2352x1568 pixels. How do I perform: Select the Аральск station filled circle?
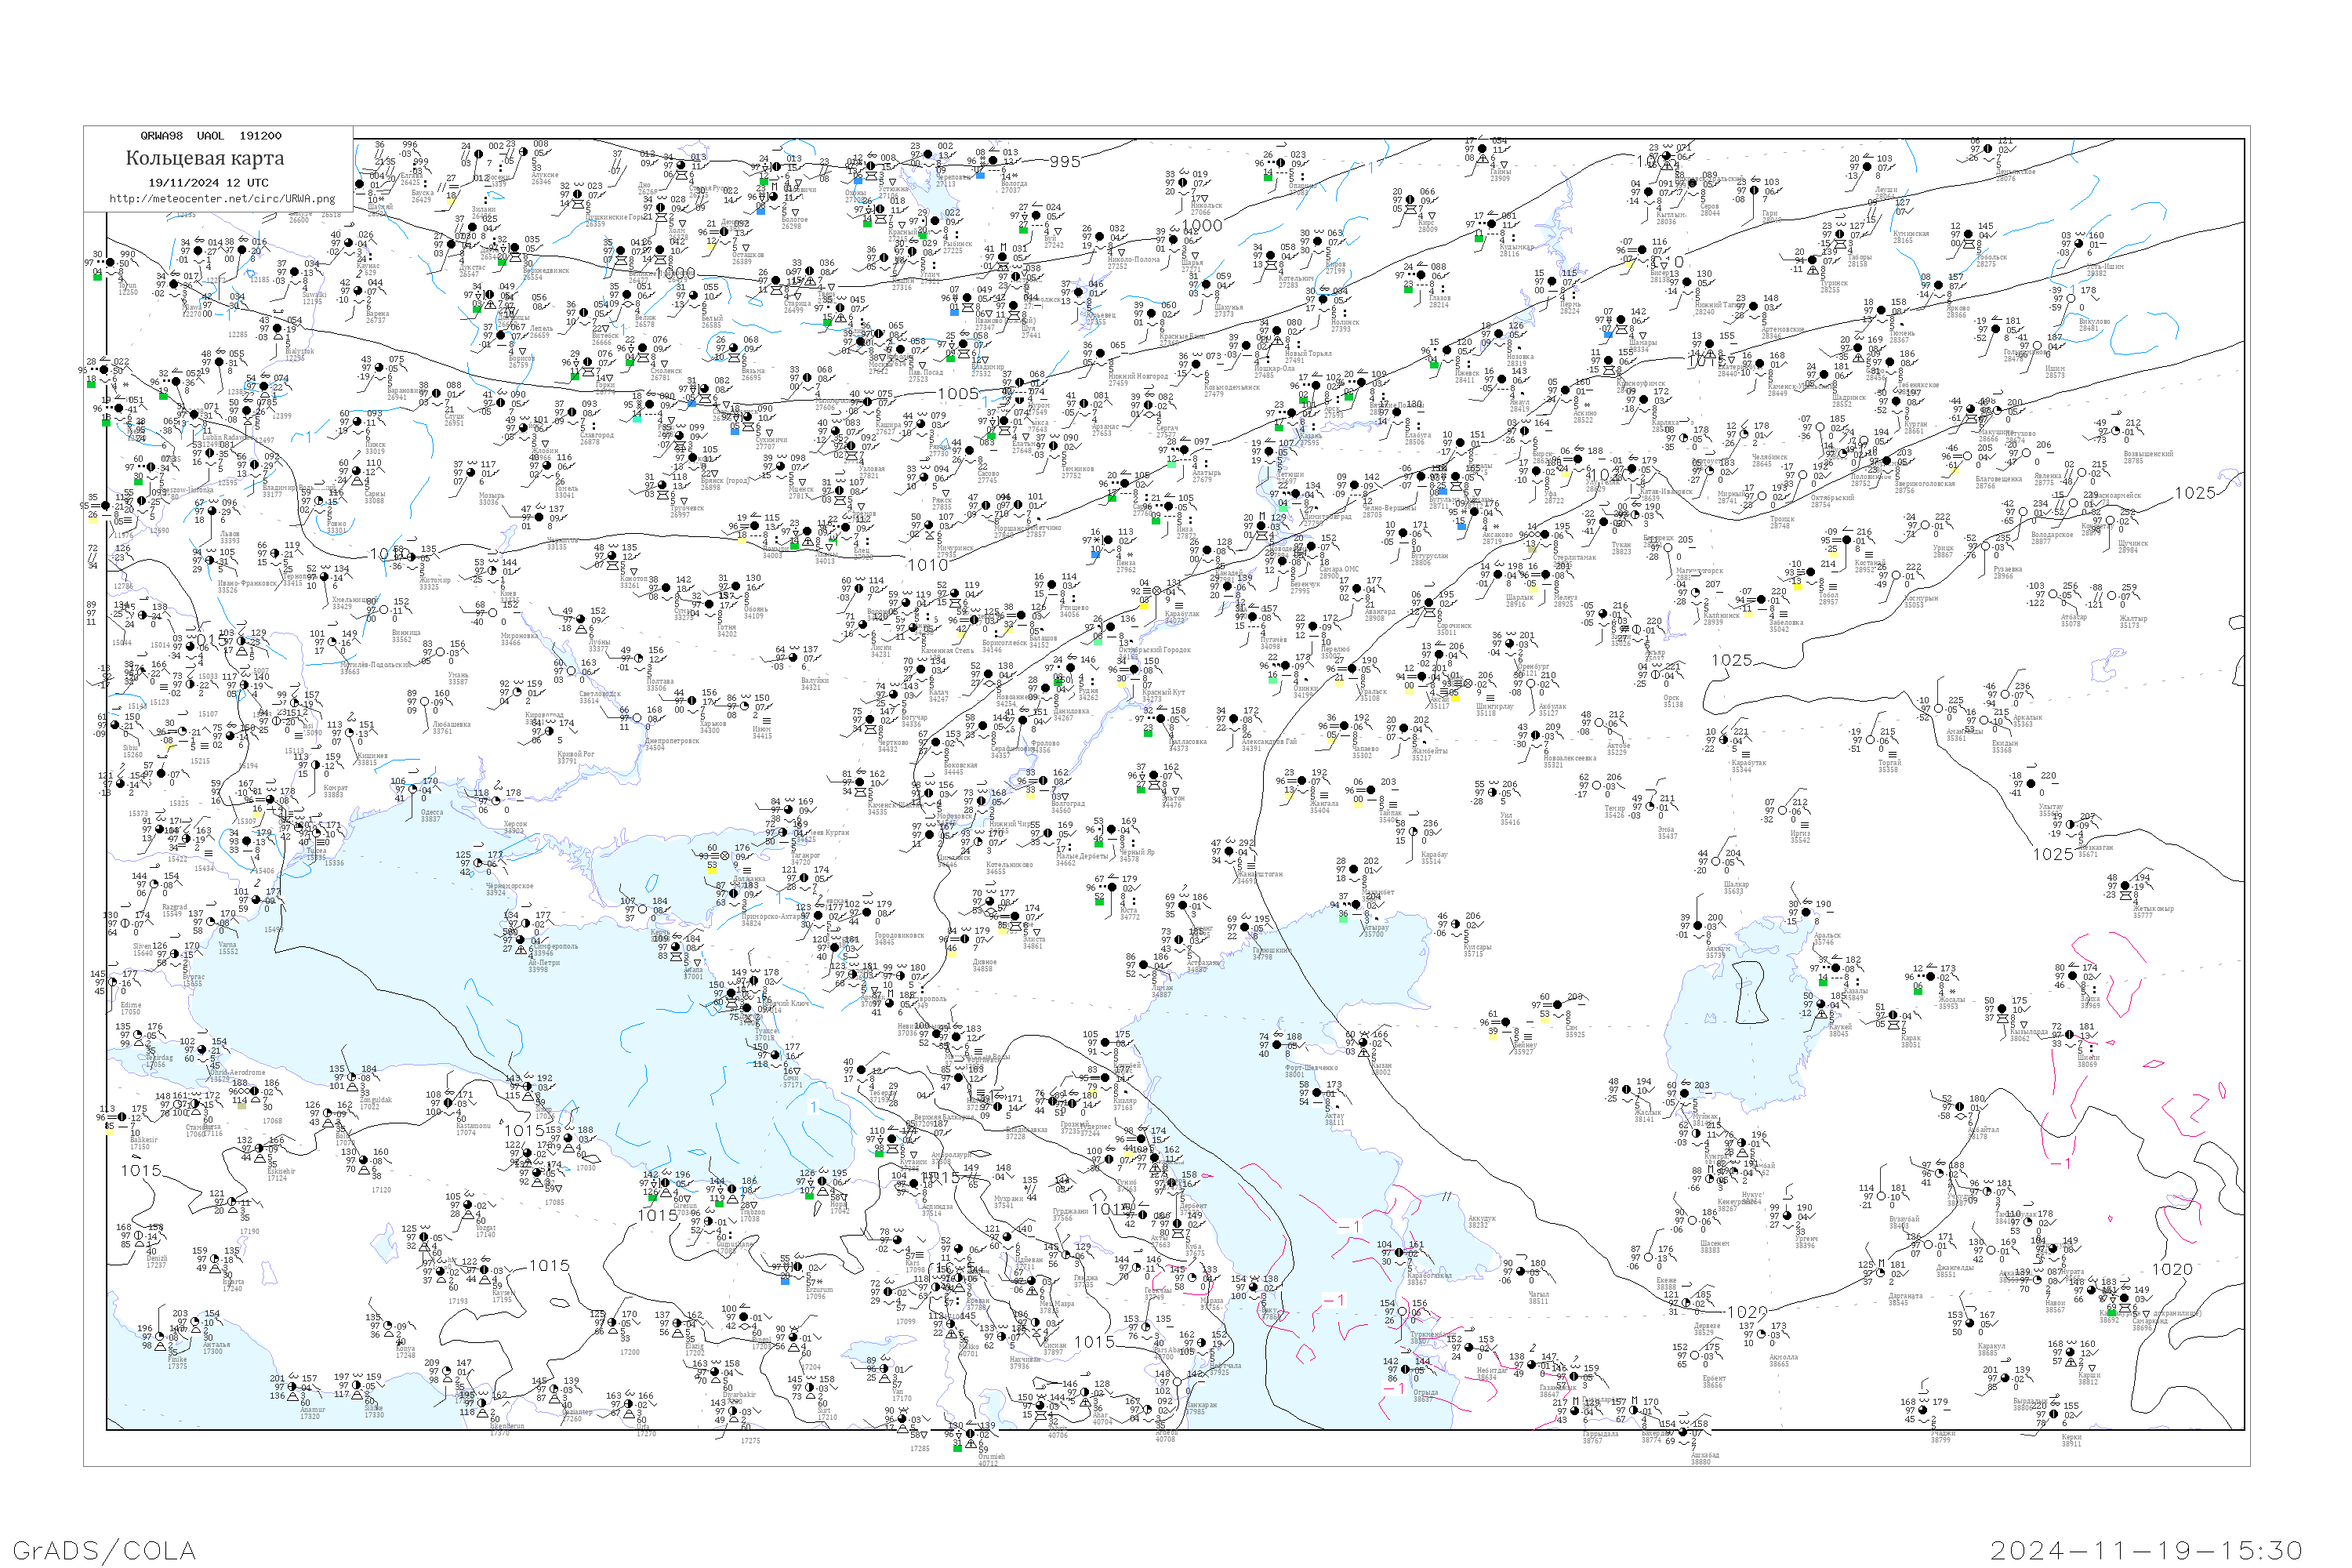[1808, 912]
